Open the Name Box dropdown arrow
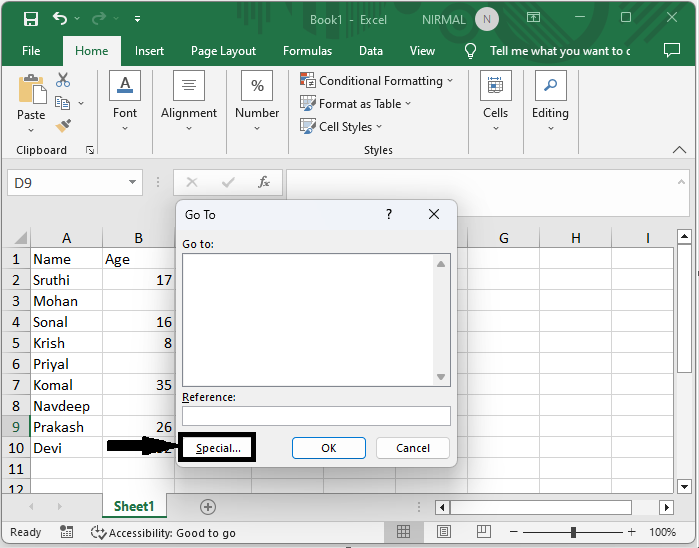699x548 pixels. click(132, 182)
